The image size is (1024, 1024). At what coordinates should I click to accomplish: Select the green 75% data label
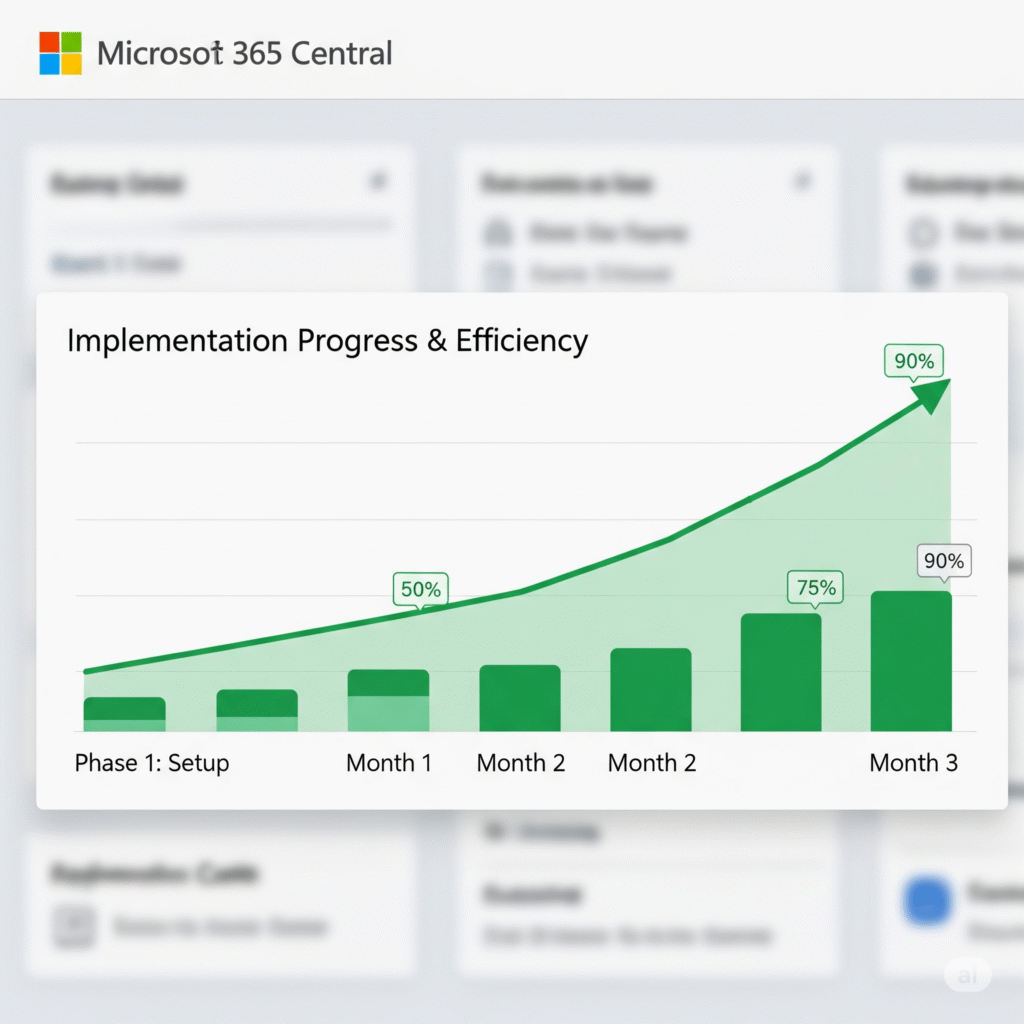[x=816, y=587]
